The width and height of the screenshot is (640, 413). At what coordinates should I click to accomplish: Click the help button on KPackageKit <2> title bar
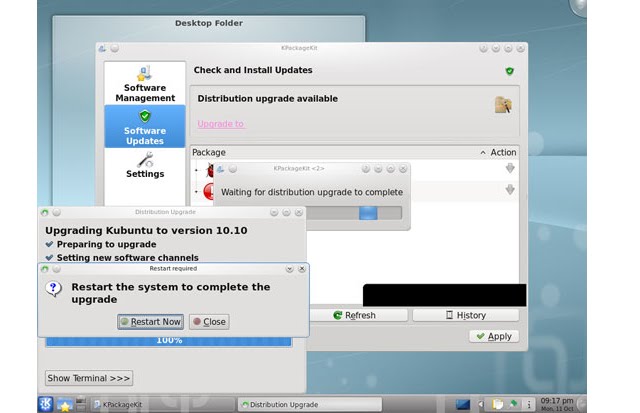366,169
